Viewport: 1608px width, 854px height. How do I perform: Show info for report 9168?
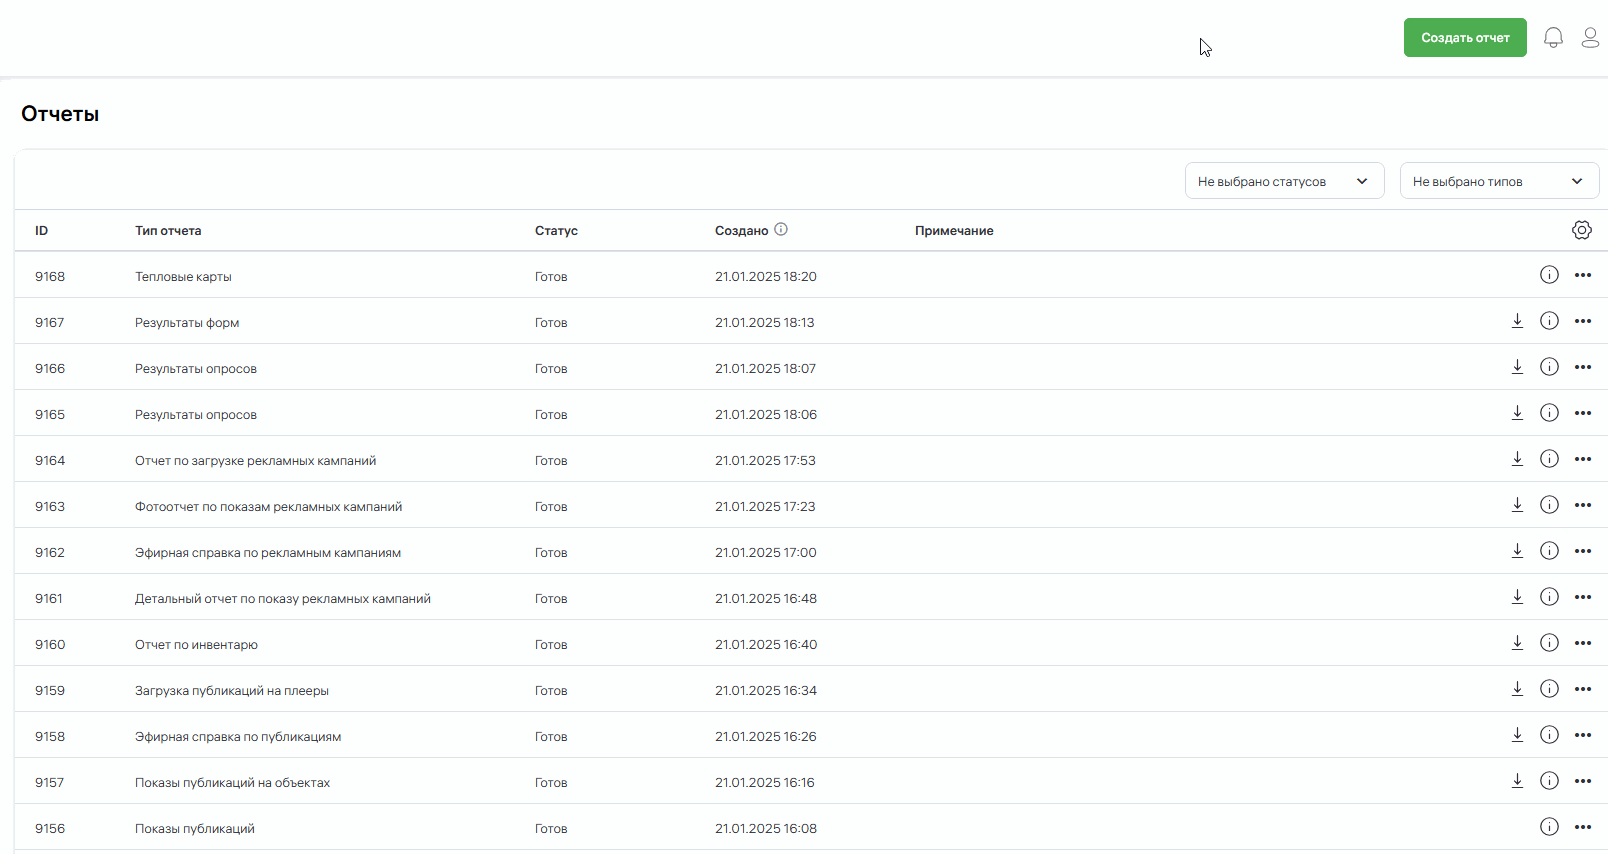1549,275
